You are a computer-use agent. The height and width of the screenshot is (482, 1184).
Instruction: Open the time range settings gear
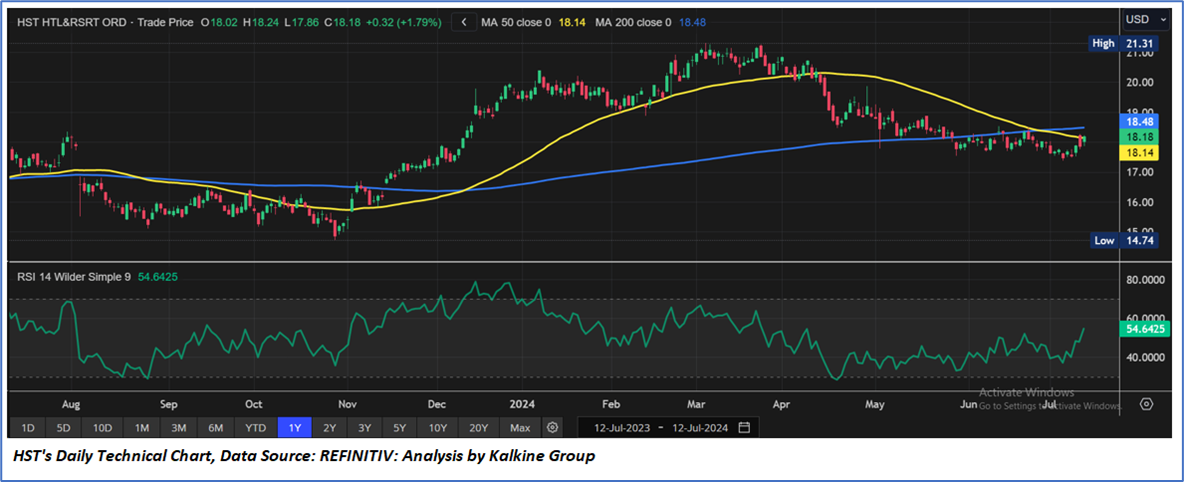pos(552,428)
